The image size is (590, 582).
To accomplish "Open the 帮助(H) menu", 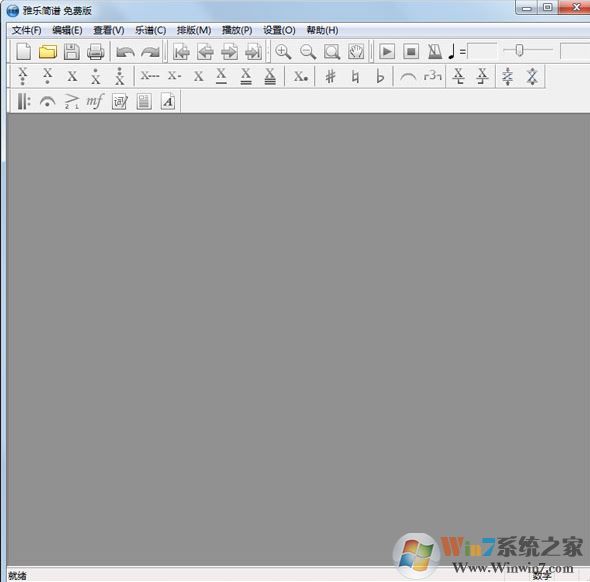I will [x=322, y=30].
